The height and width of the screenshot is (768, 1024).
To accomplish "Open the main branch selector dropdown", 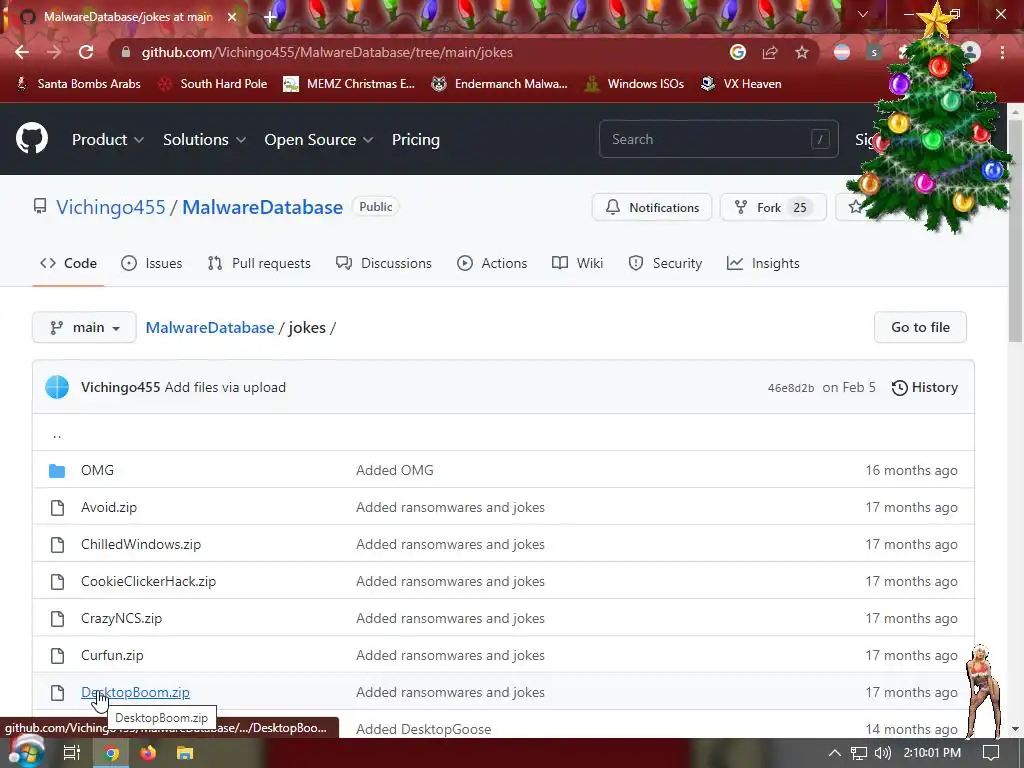I will [84, 327].
